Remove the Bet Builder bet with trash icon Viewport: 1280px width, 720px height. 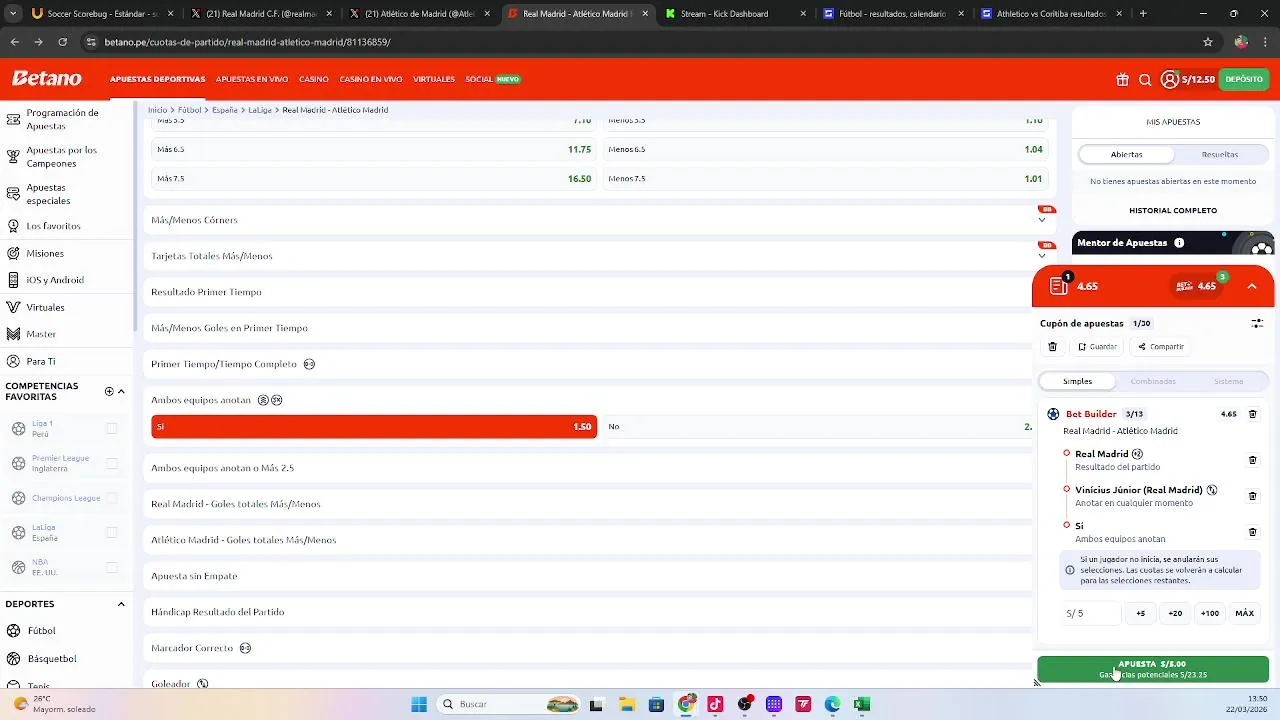pyautogui.click(x=1253, y=414)
